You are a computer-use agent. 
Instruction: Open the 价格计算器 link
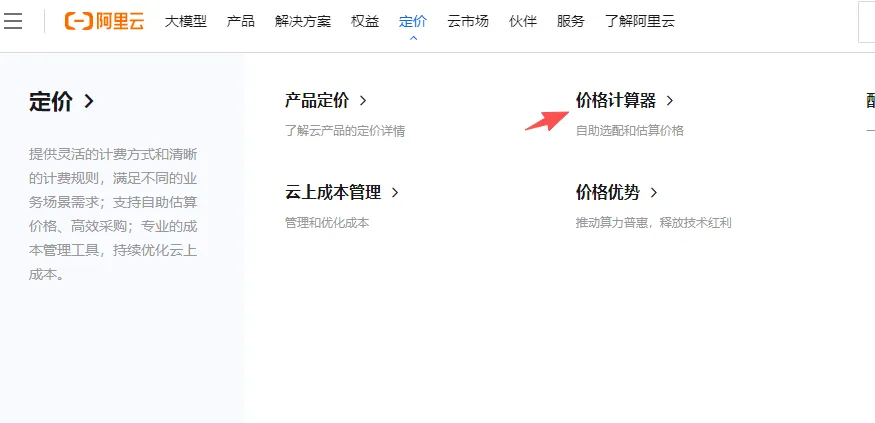(616, 101)
